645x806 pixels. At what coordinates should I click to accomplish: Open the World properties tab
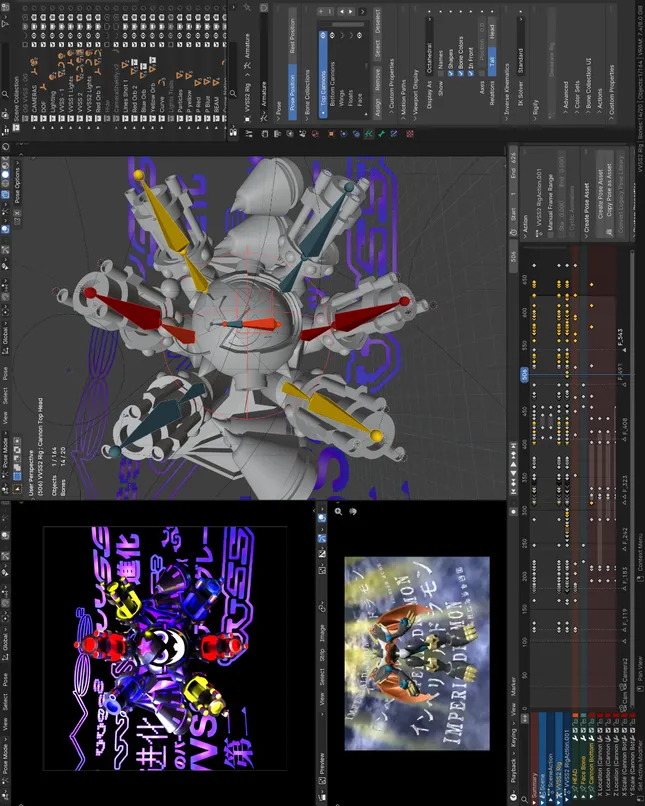316,134
